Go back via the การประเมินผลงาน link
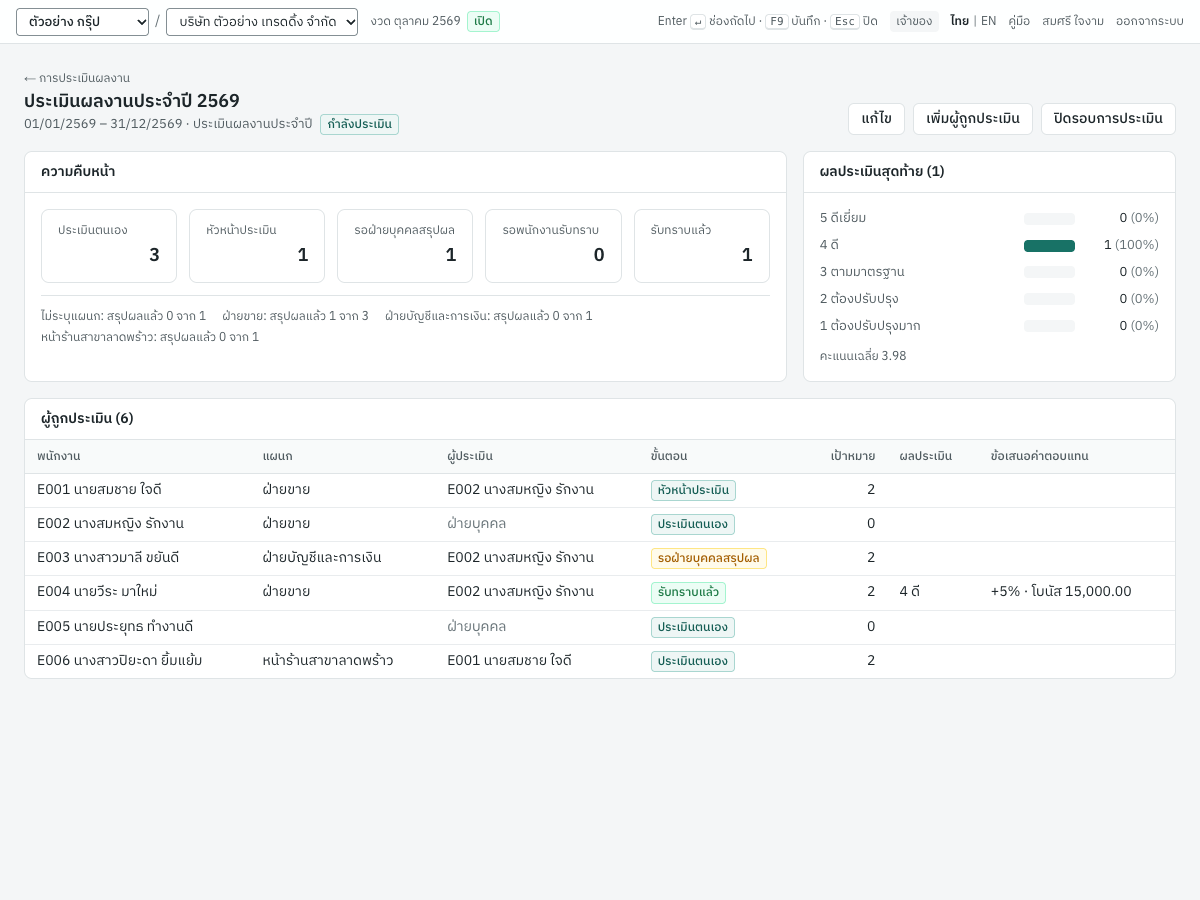This screenshot has width=1200, height=900. point(77,78)
